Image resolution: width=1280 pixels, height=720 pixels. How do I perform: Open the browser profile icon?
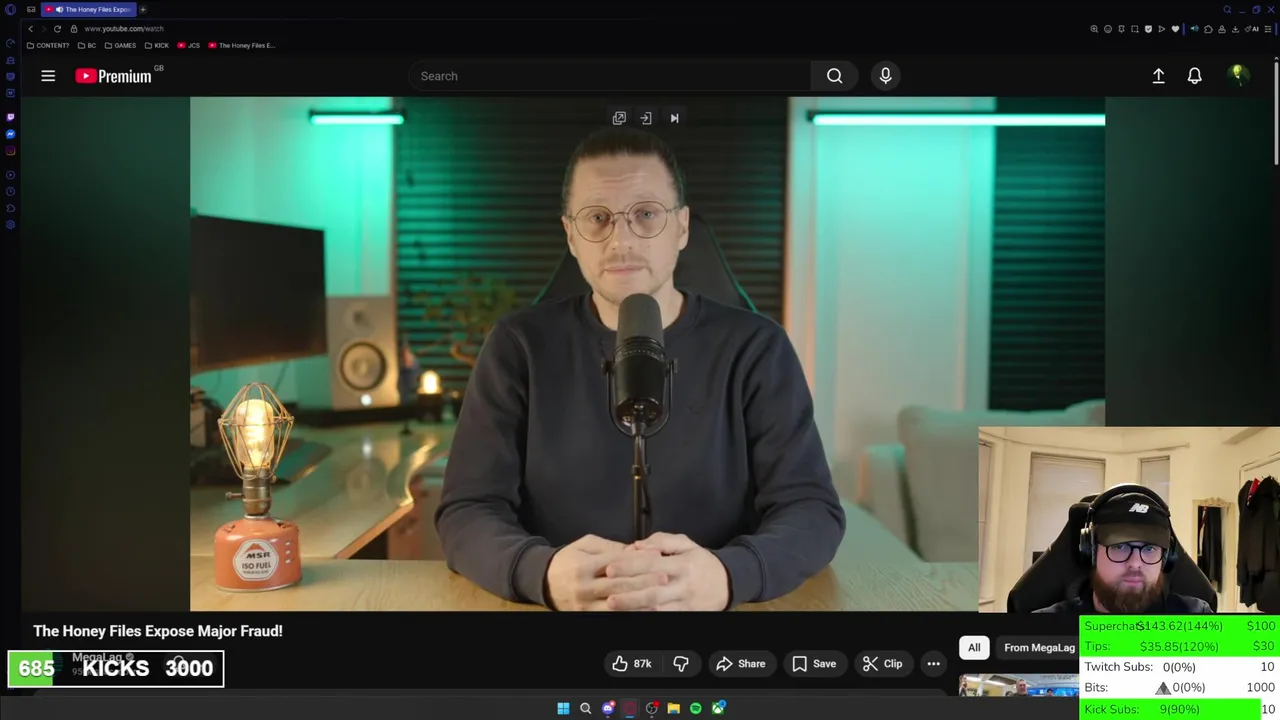click(x=1222, y=29)
